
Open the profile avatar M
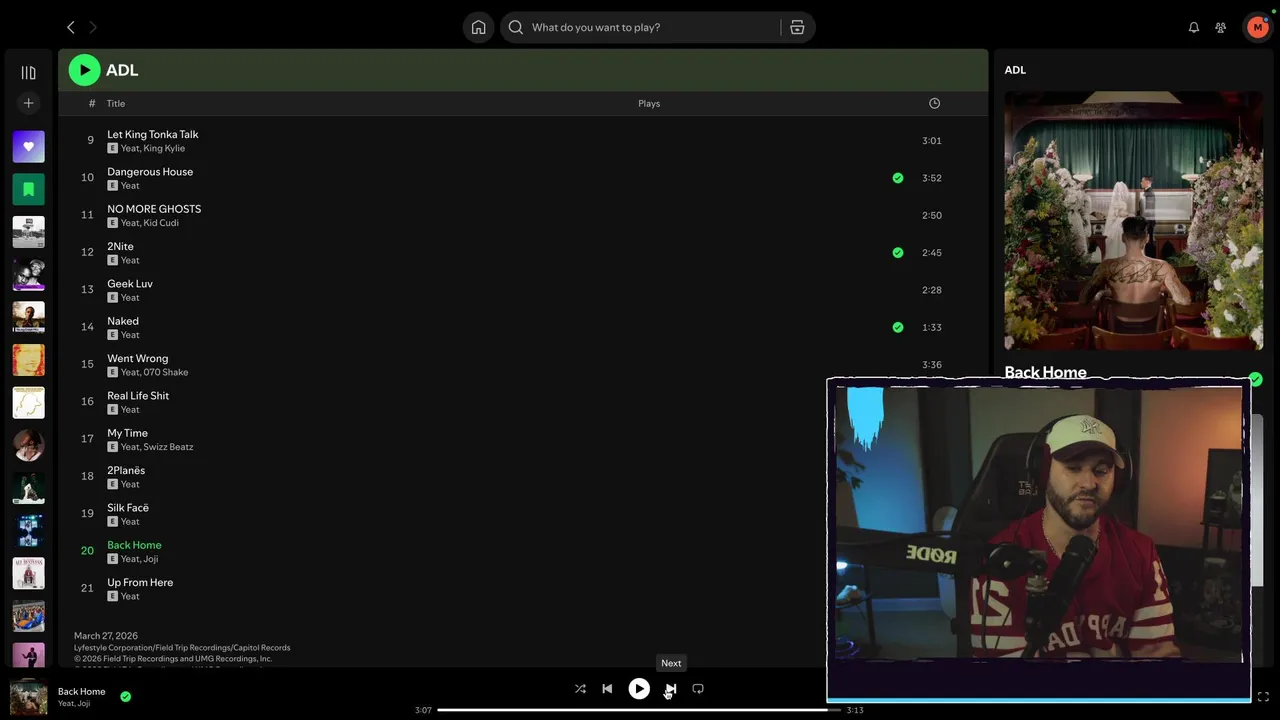(1257, 27)
